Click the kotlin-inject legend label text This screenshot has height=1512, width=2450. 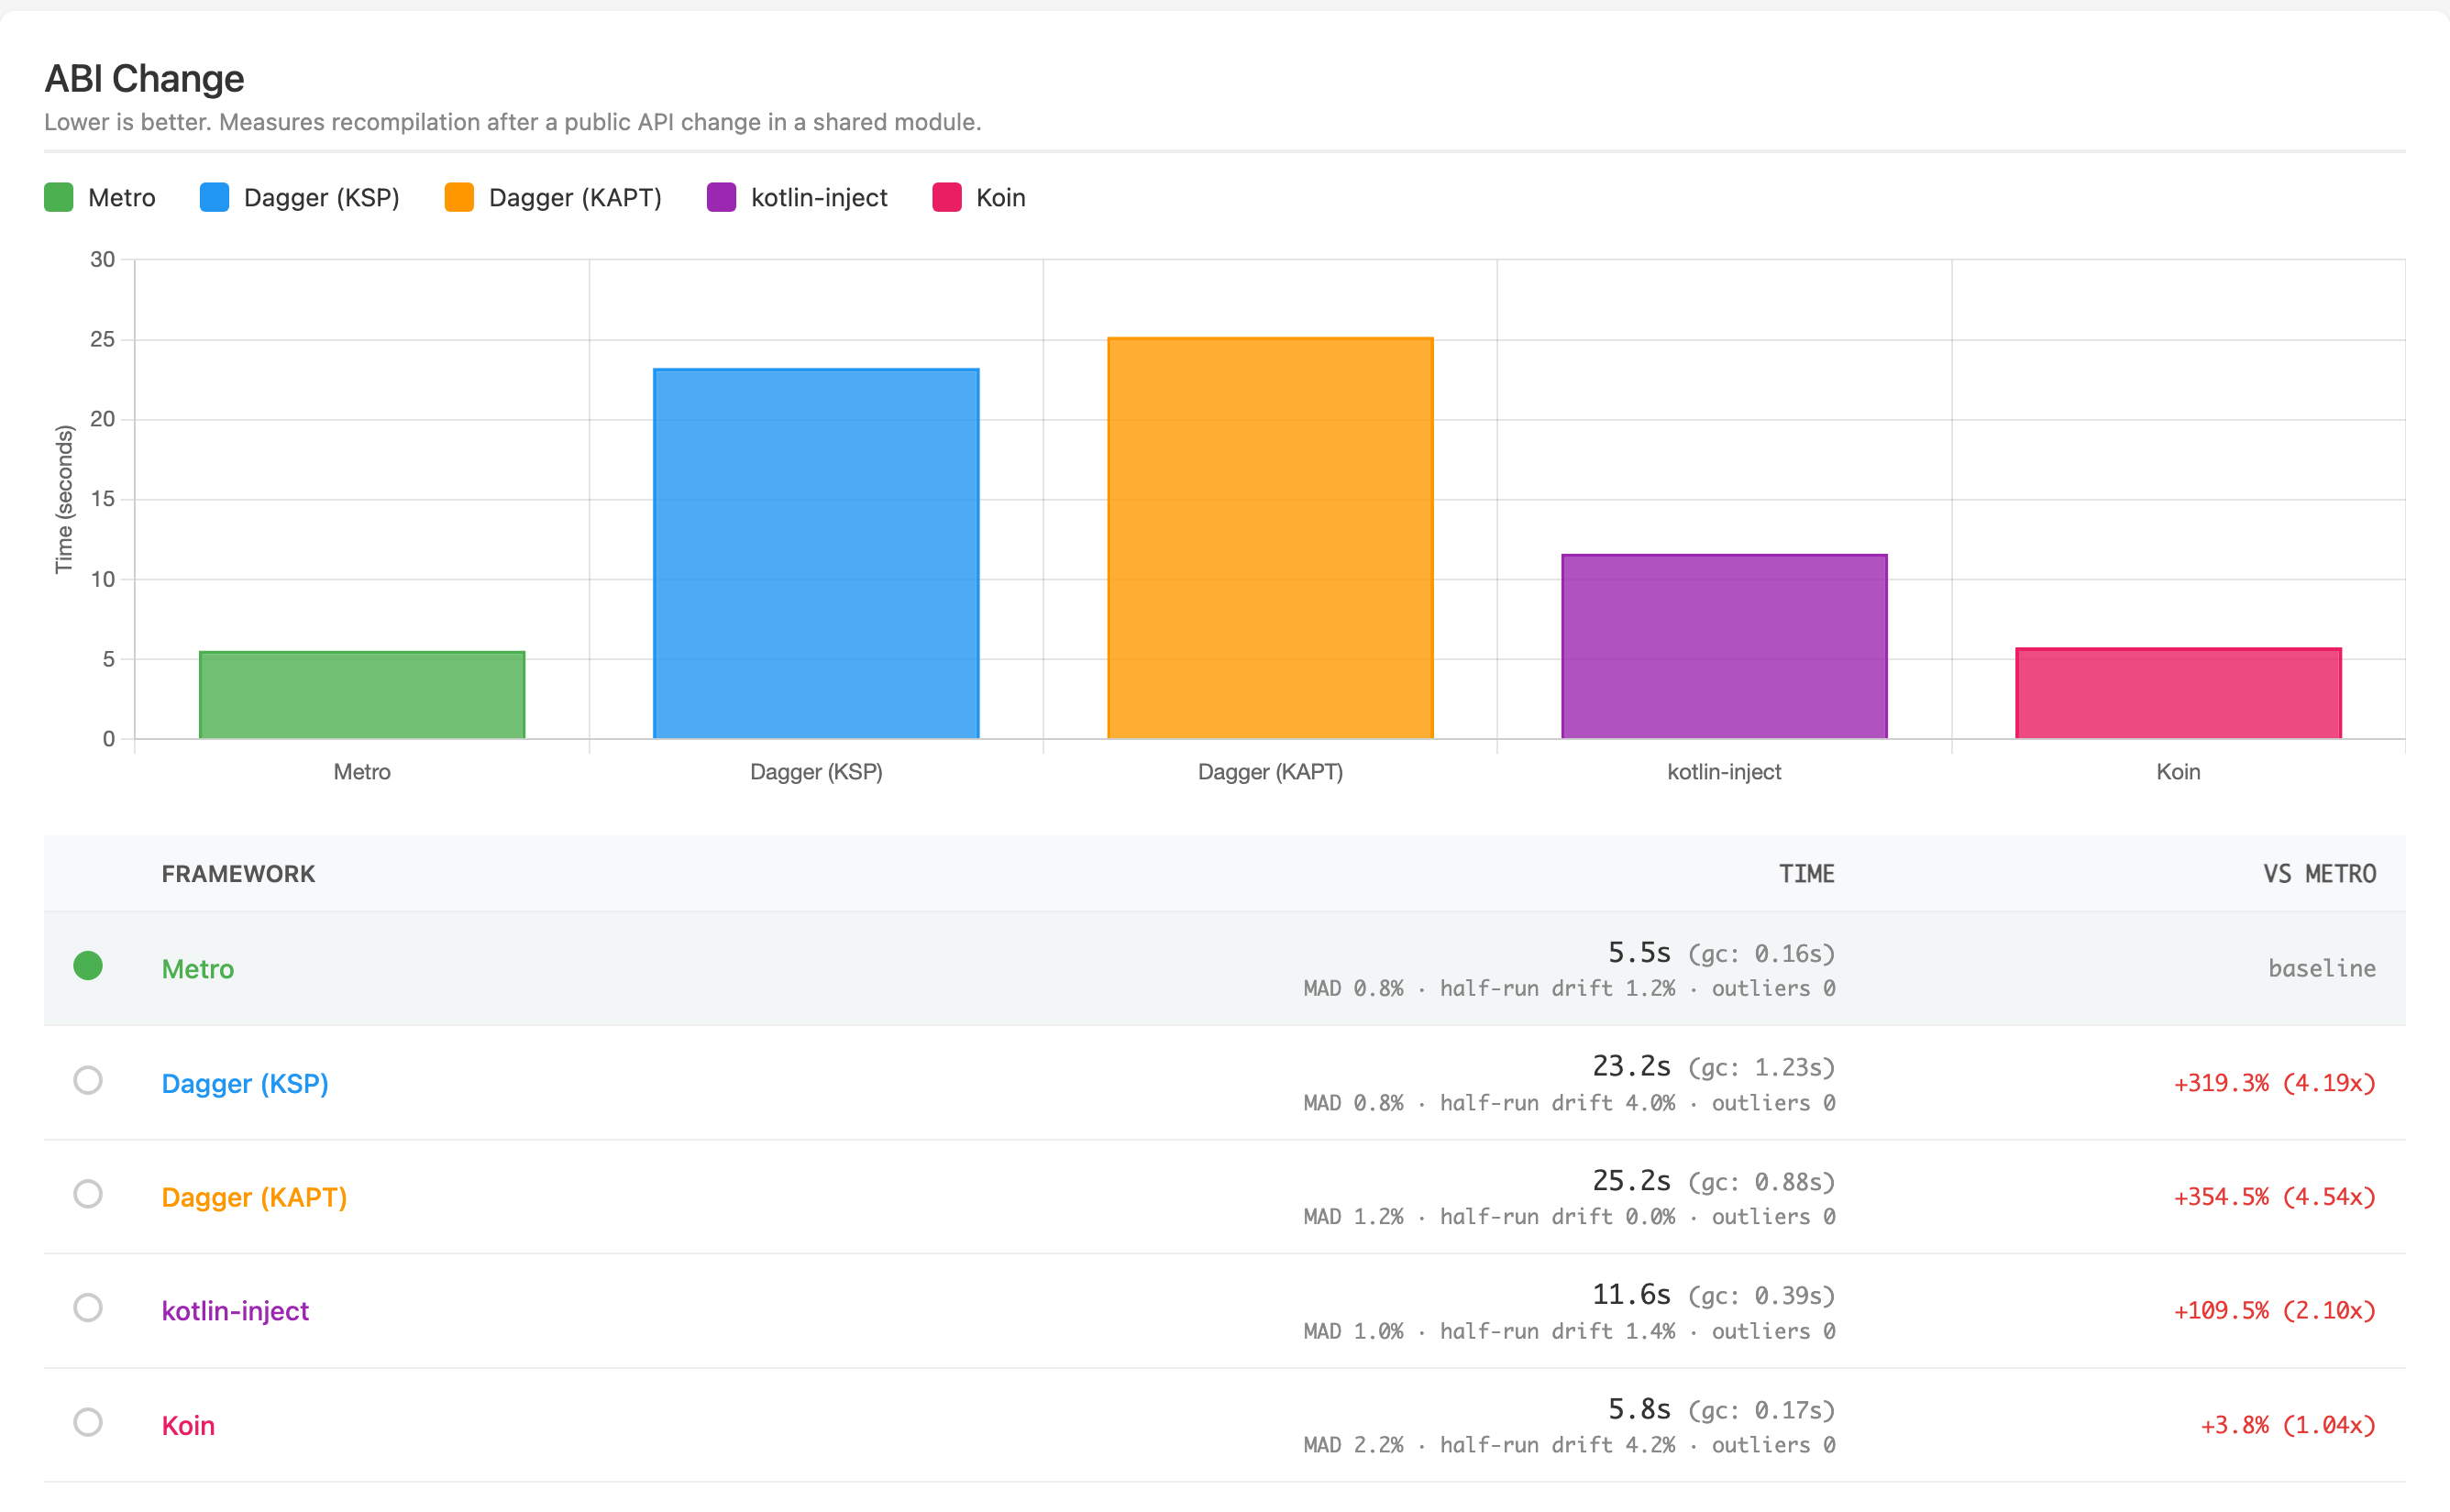tap(819, 198)
